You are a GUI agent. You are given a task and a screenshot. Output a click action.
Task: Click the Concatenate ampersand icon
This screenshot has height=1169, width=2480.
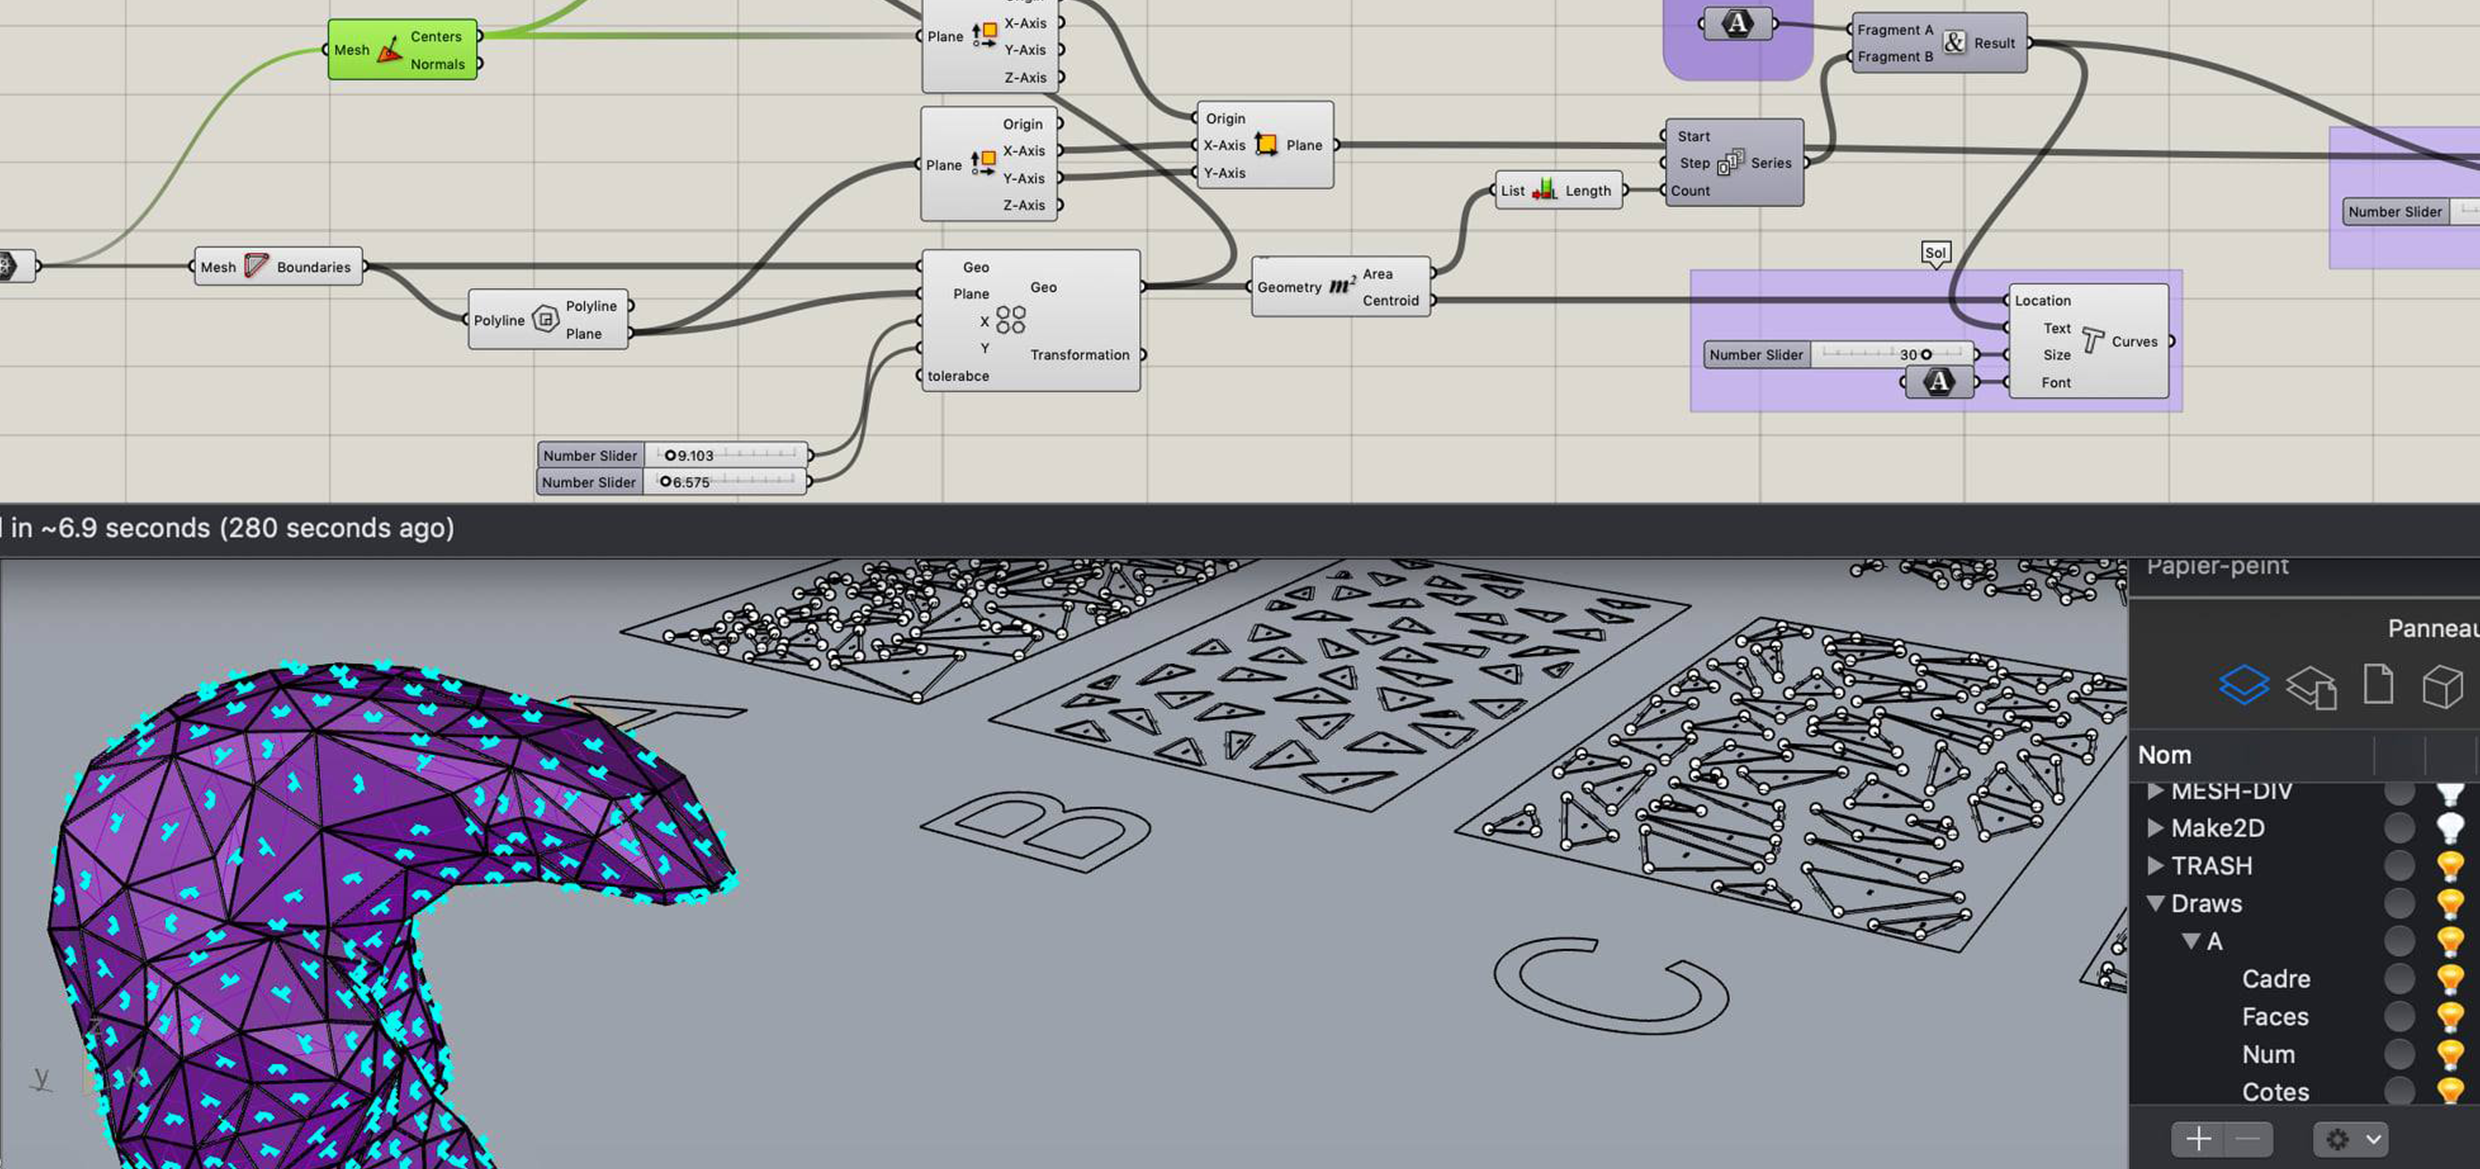1953,43
